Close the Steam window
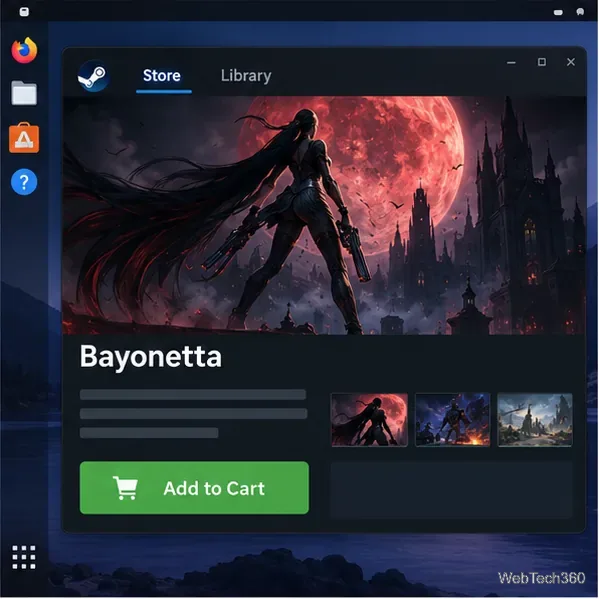The image size is (599, 599). tap(571, 62)
